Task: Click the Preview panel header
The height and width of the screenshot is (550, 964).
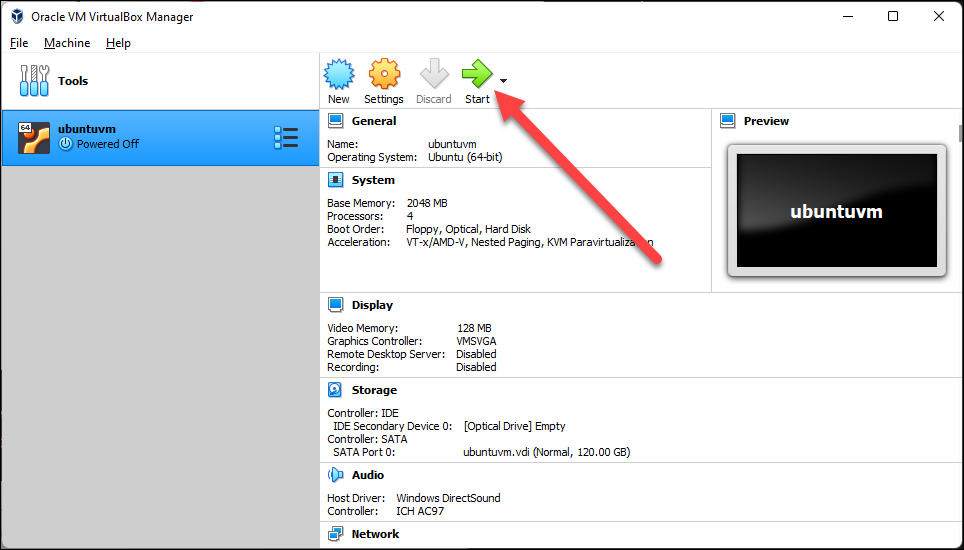Action: click(x=766, y=121)
